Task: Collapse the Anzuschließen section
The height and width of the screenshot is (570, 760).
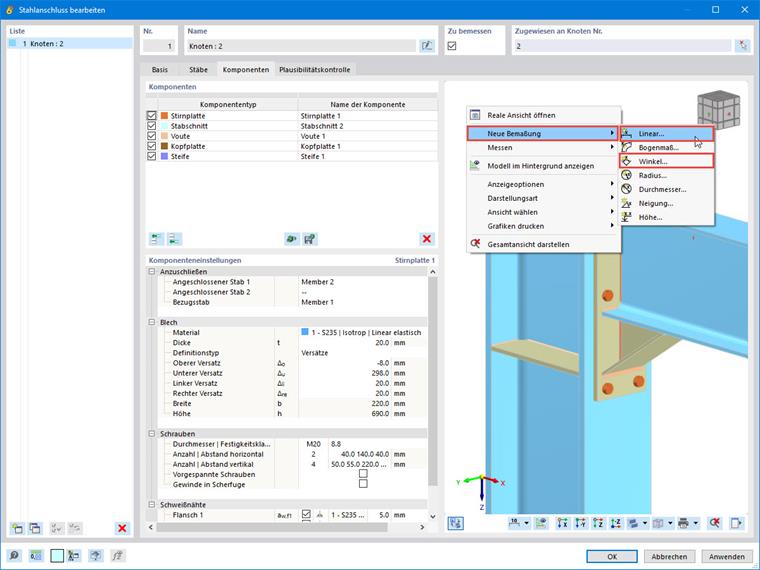Action: (152, 272)
